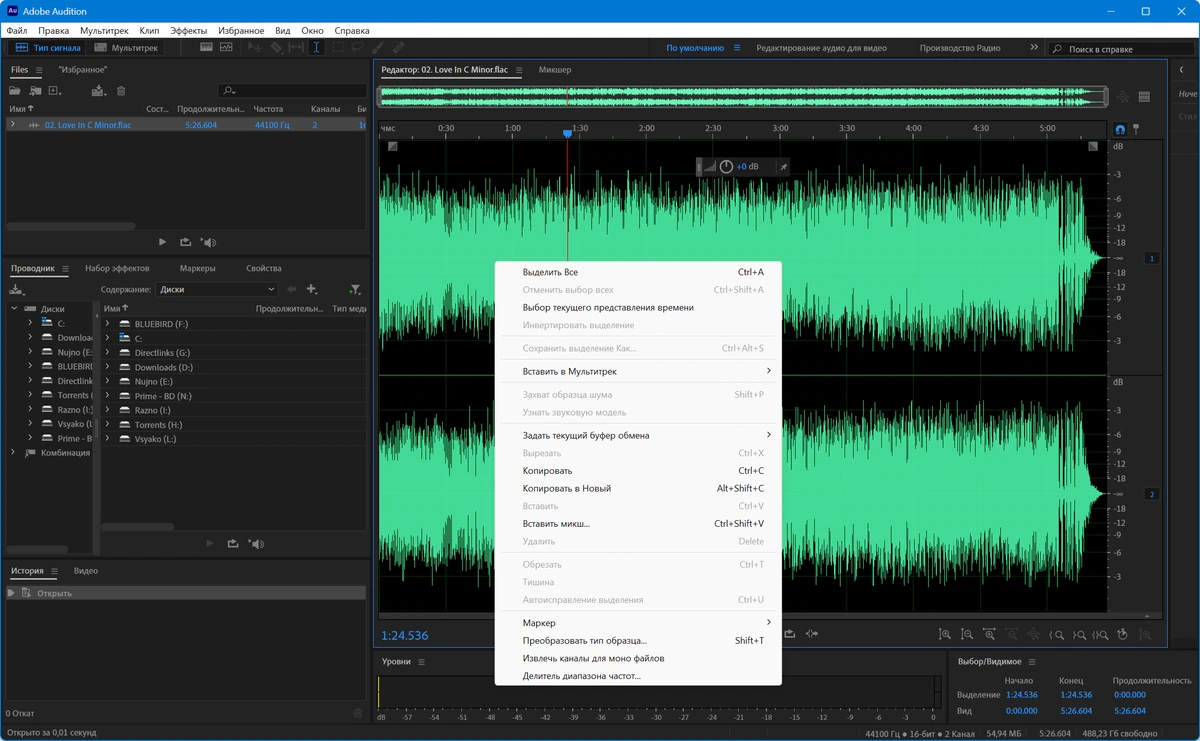Click the play button in Files panel preview
The image size is (1200, 741).
[x=163, y=242]
